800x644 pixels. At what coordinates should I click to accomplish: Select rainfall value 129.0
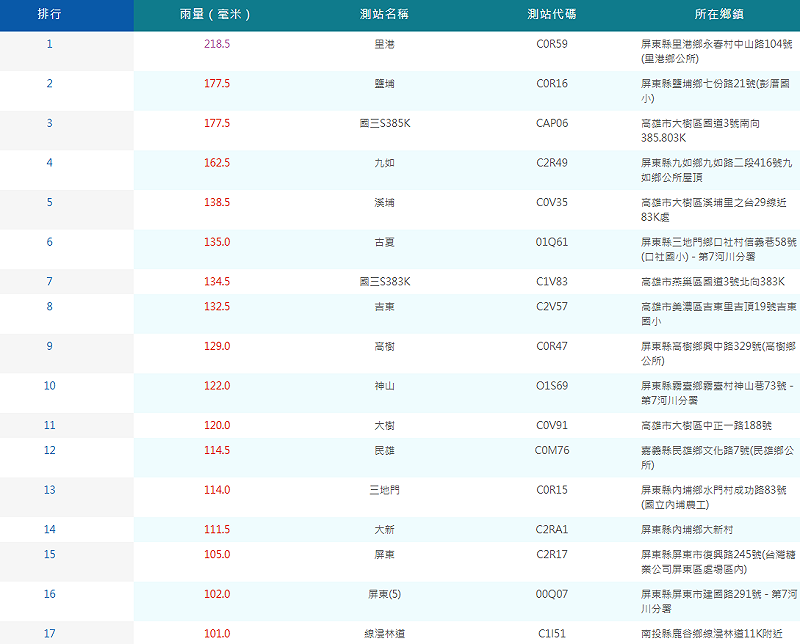217,346
